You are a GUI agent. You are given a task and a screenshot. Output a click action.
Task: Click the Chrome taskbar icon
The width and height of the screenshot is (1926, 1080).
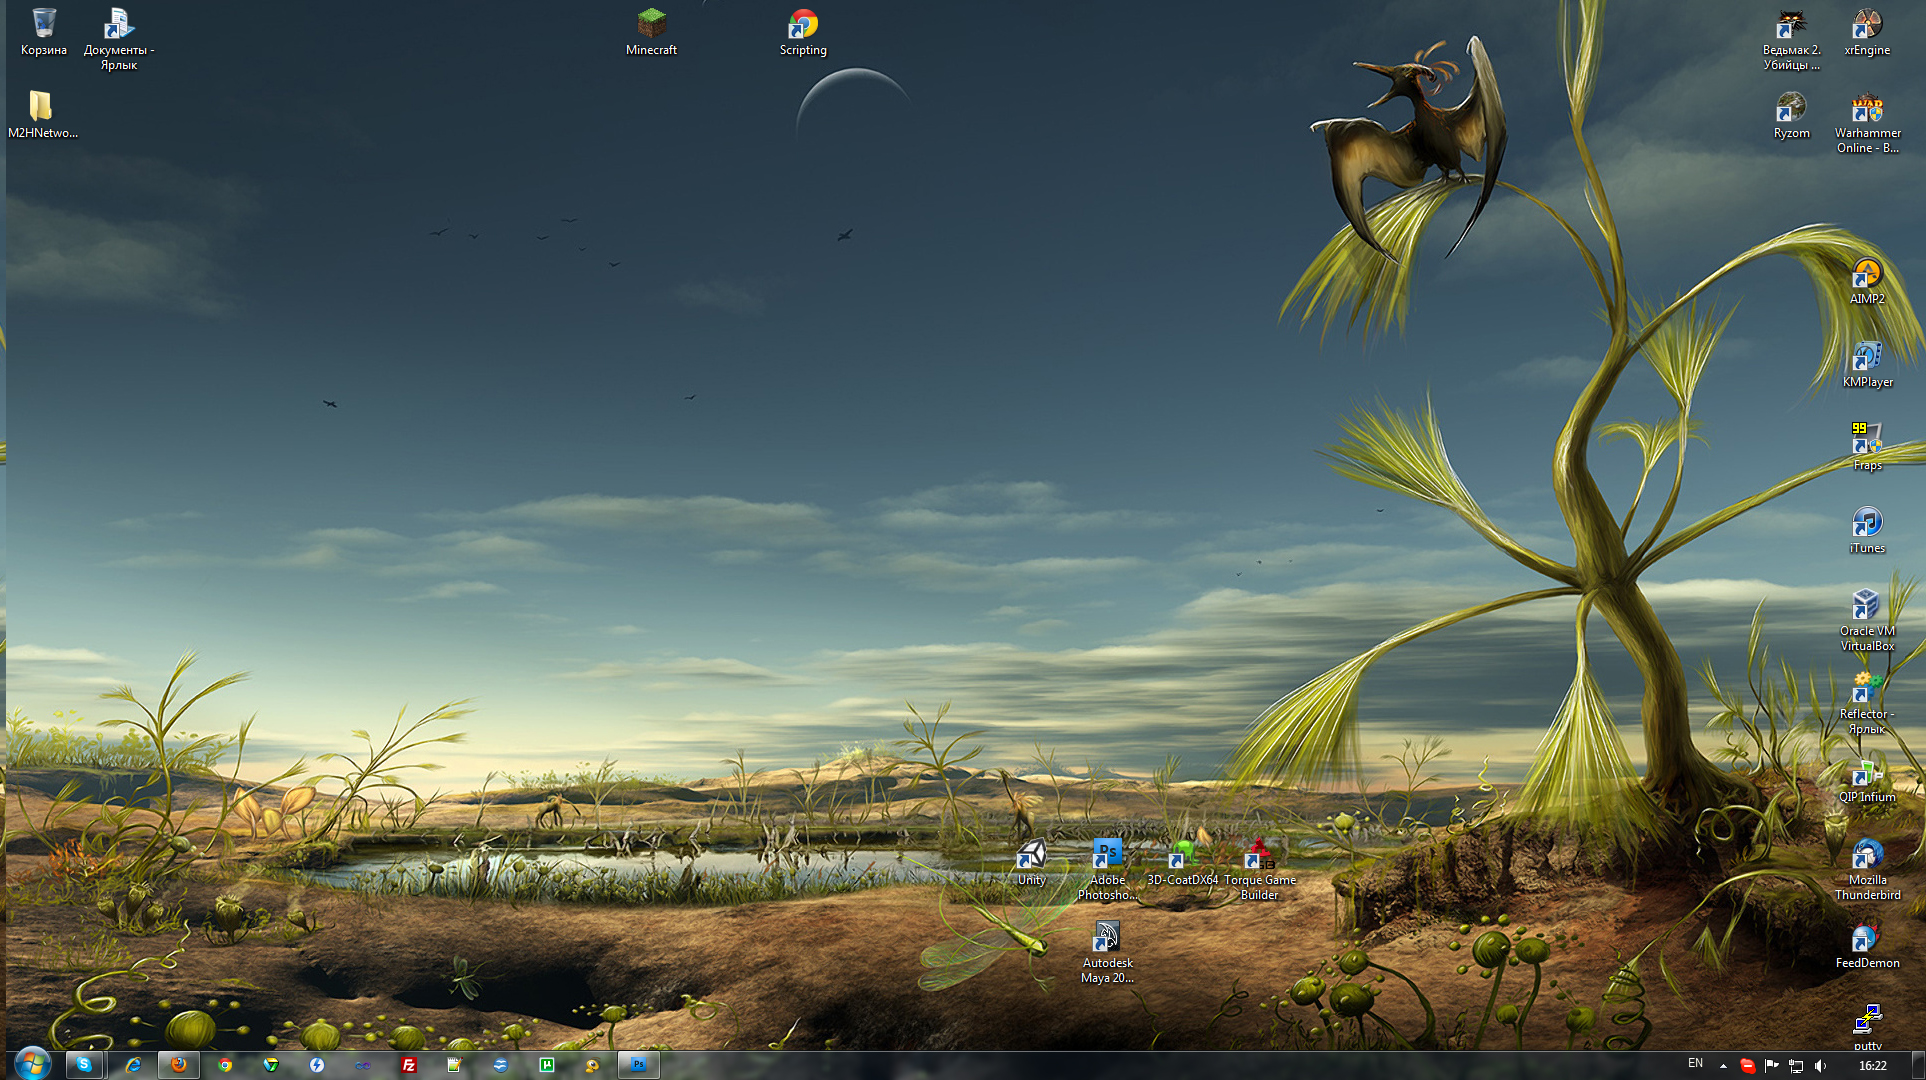[x=225, y=1065]
